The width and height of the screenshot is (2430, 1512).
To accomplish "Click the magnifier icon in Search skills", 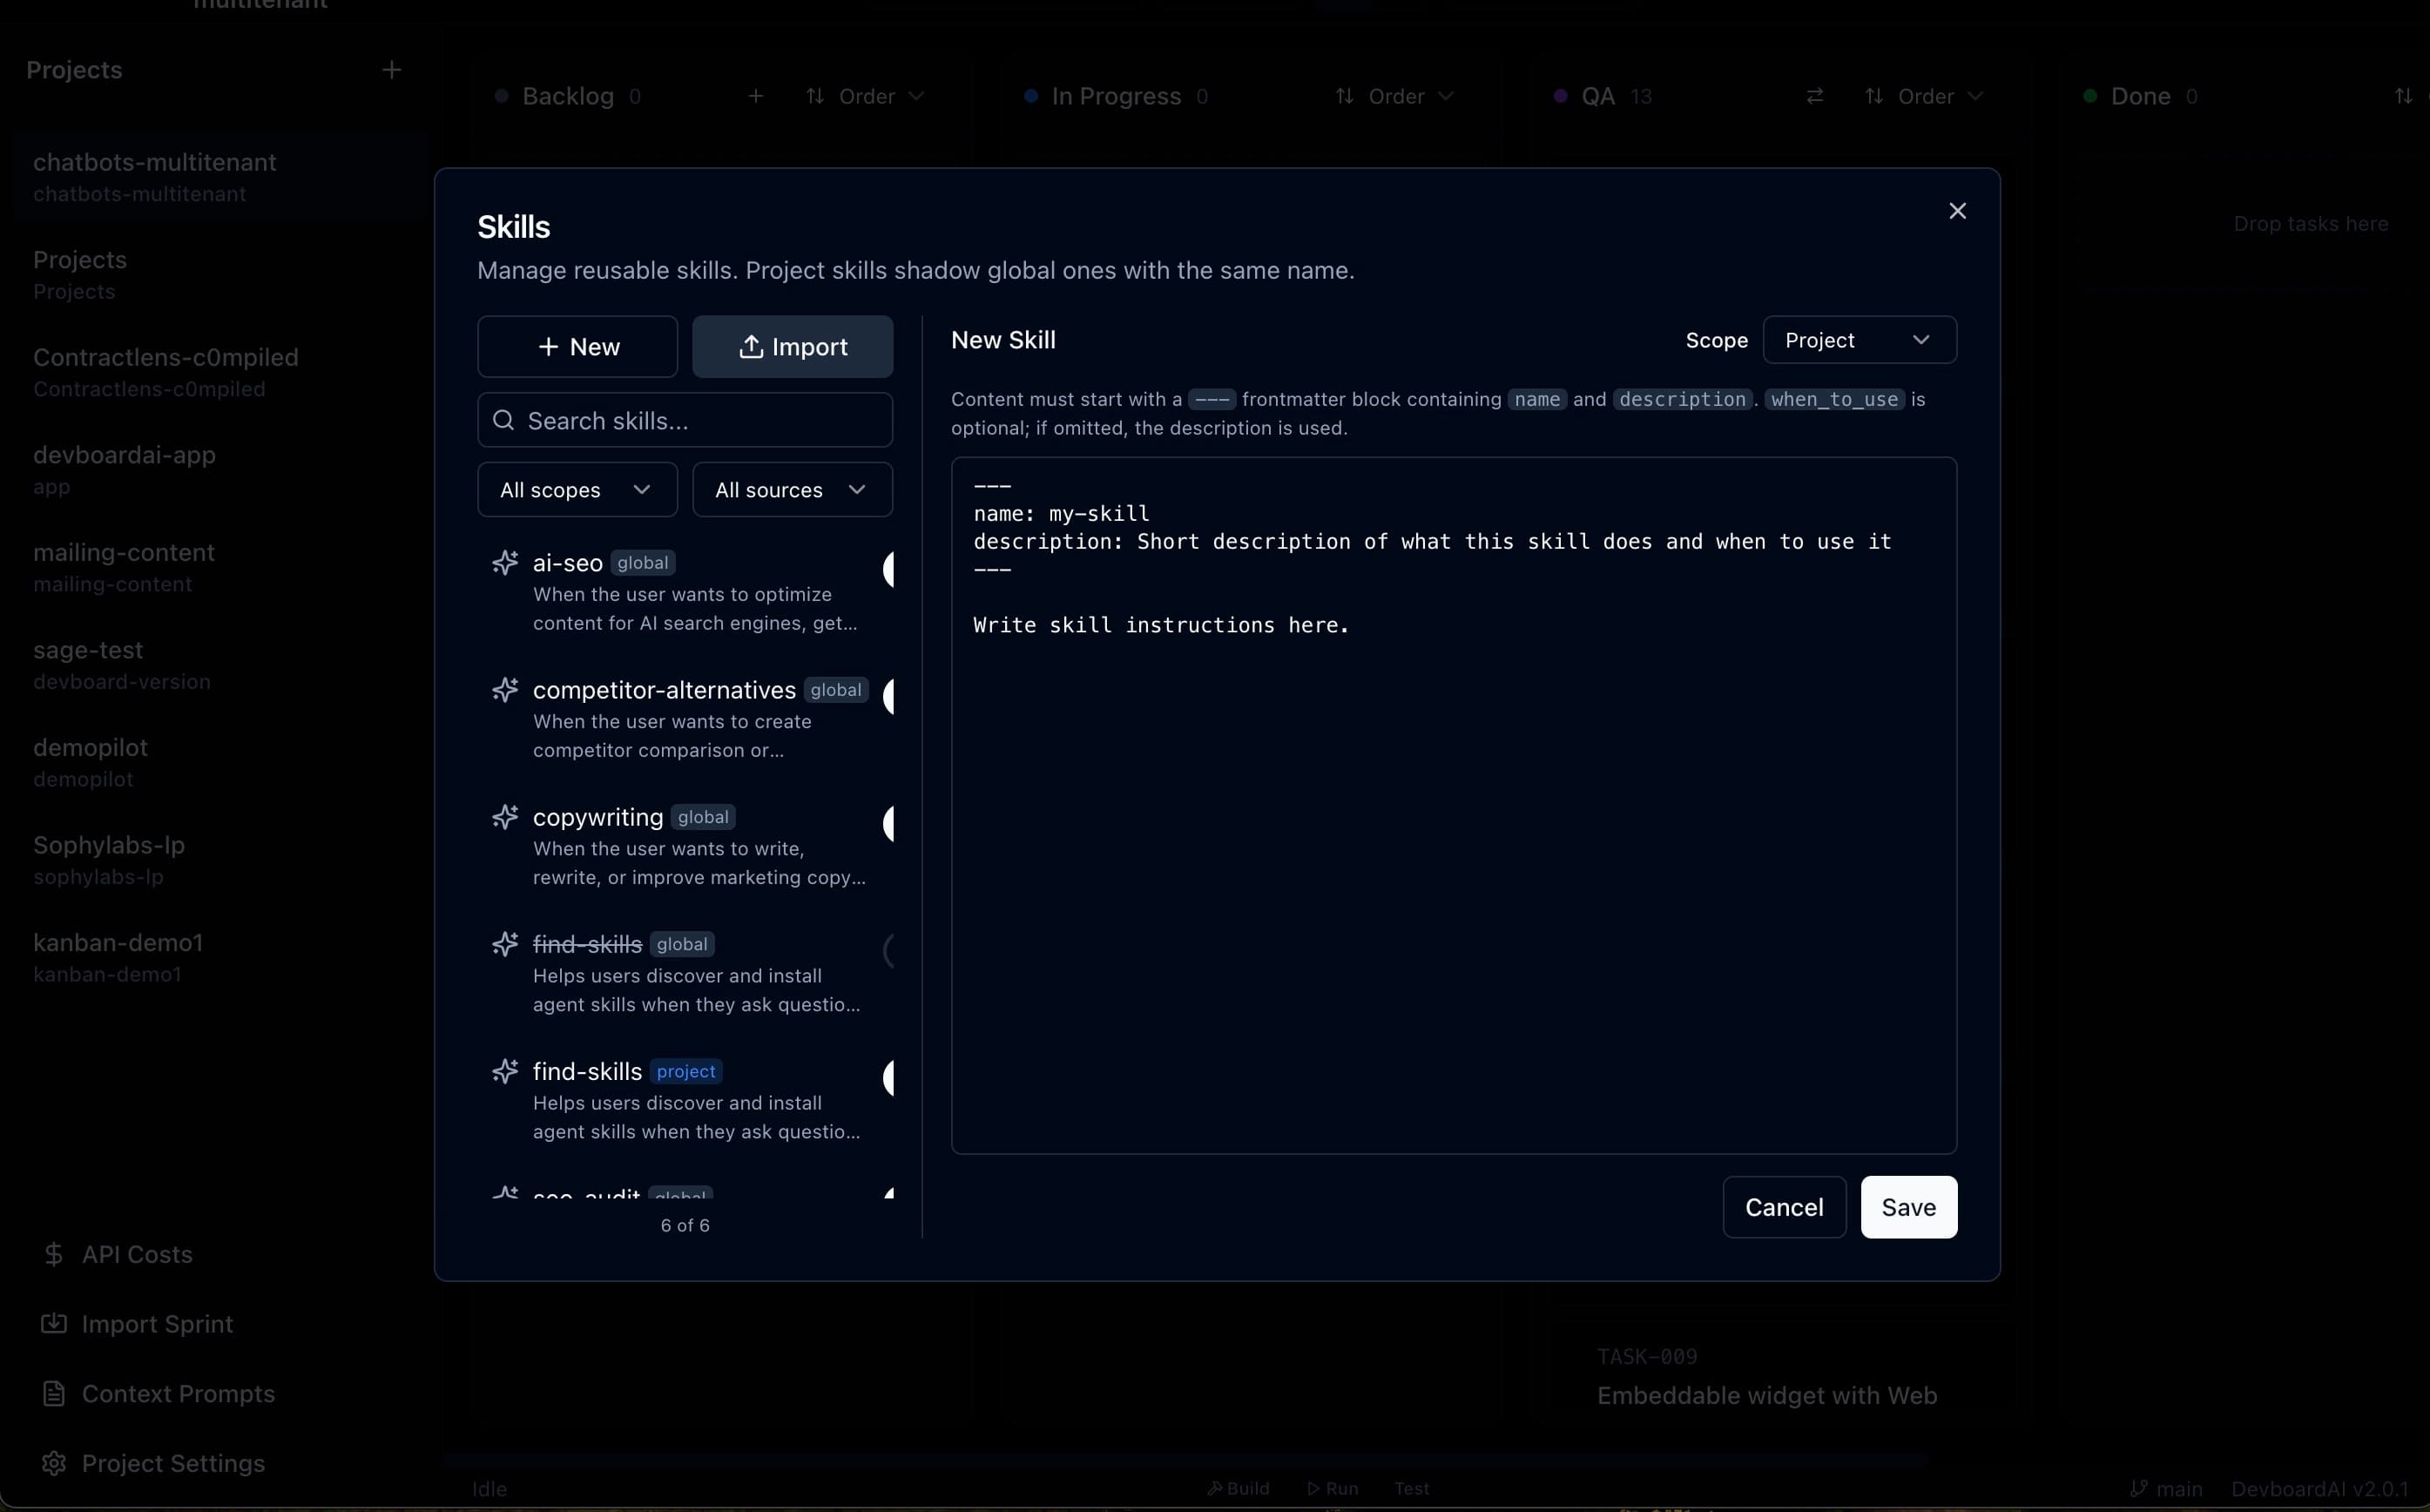I will click(504, 420).
